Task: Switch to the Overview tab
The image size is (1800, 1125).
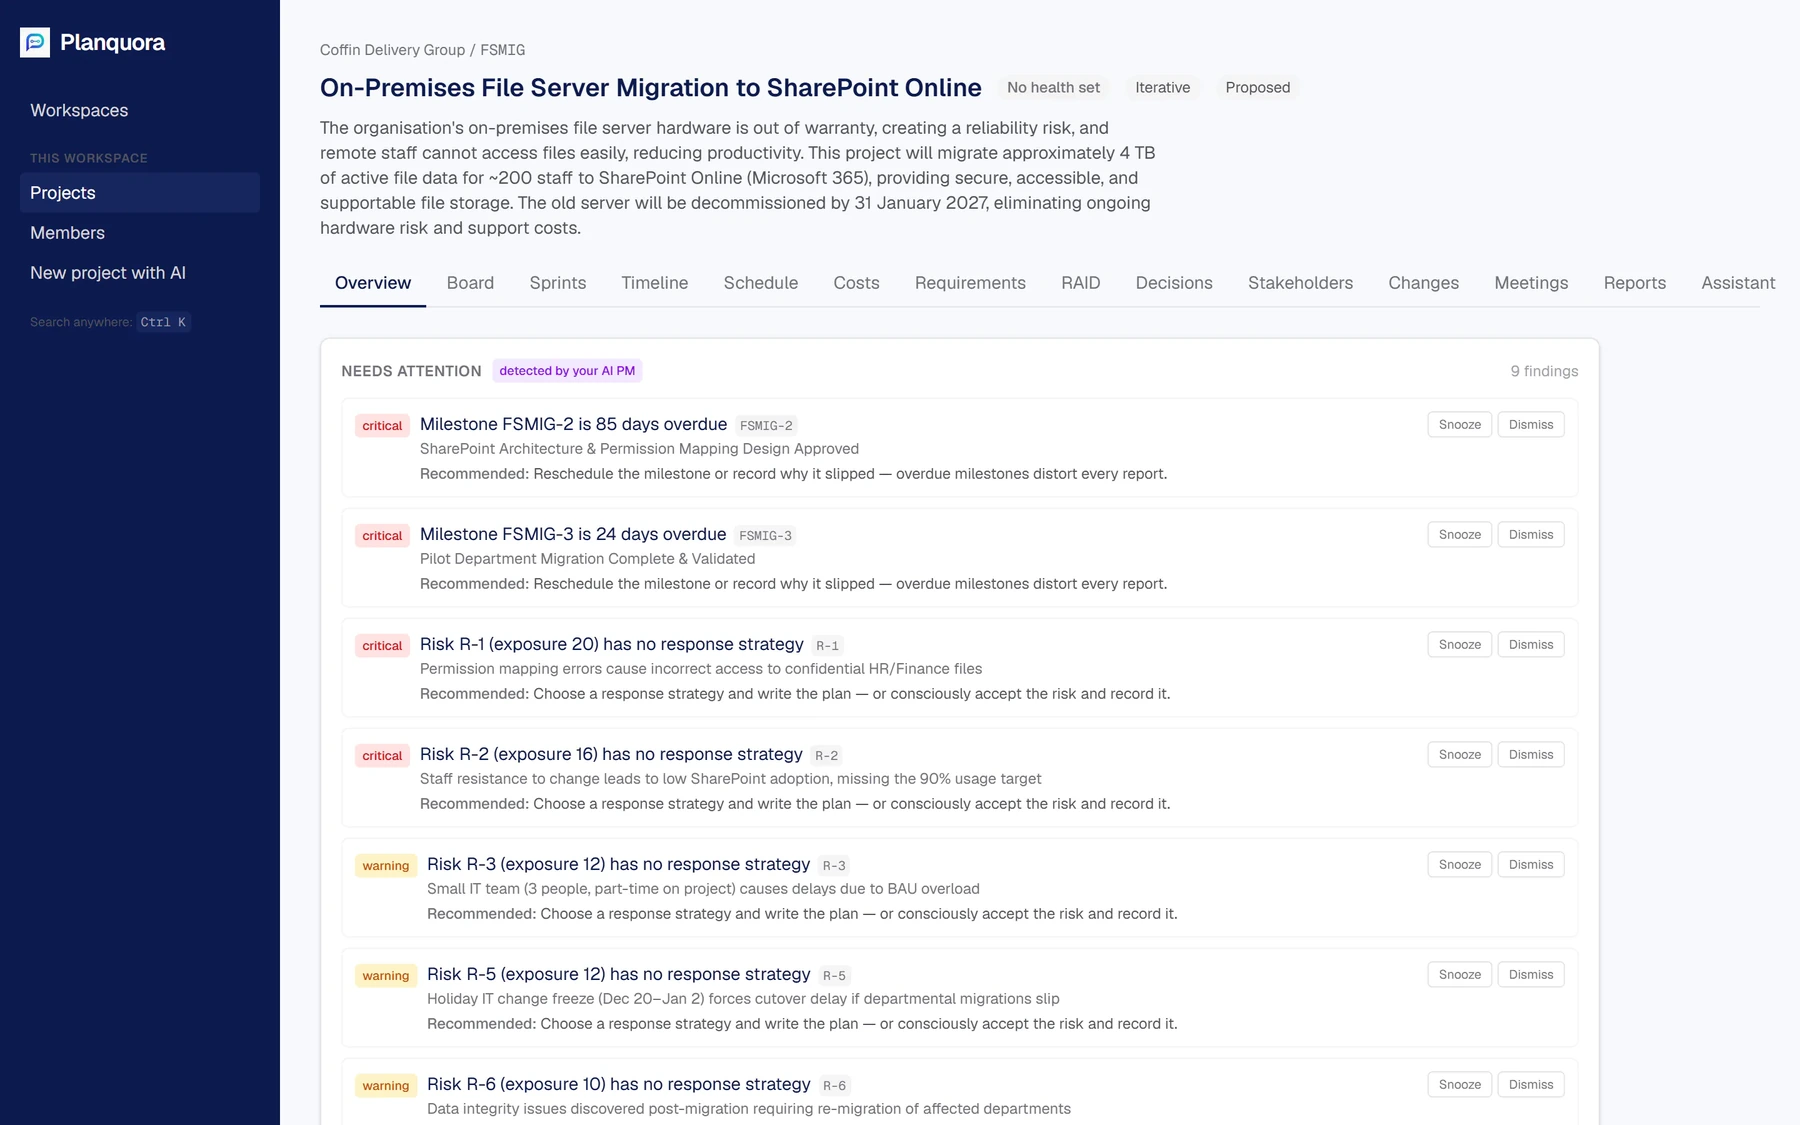Action: point(373,283)
